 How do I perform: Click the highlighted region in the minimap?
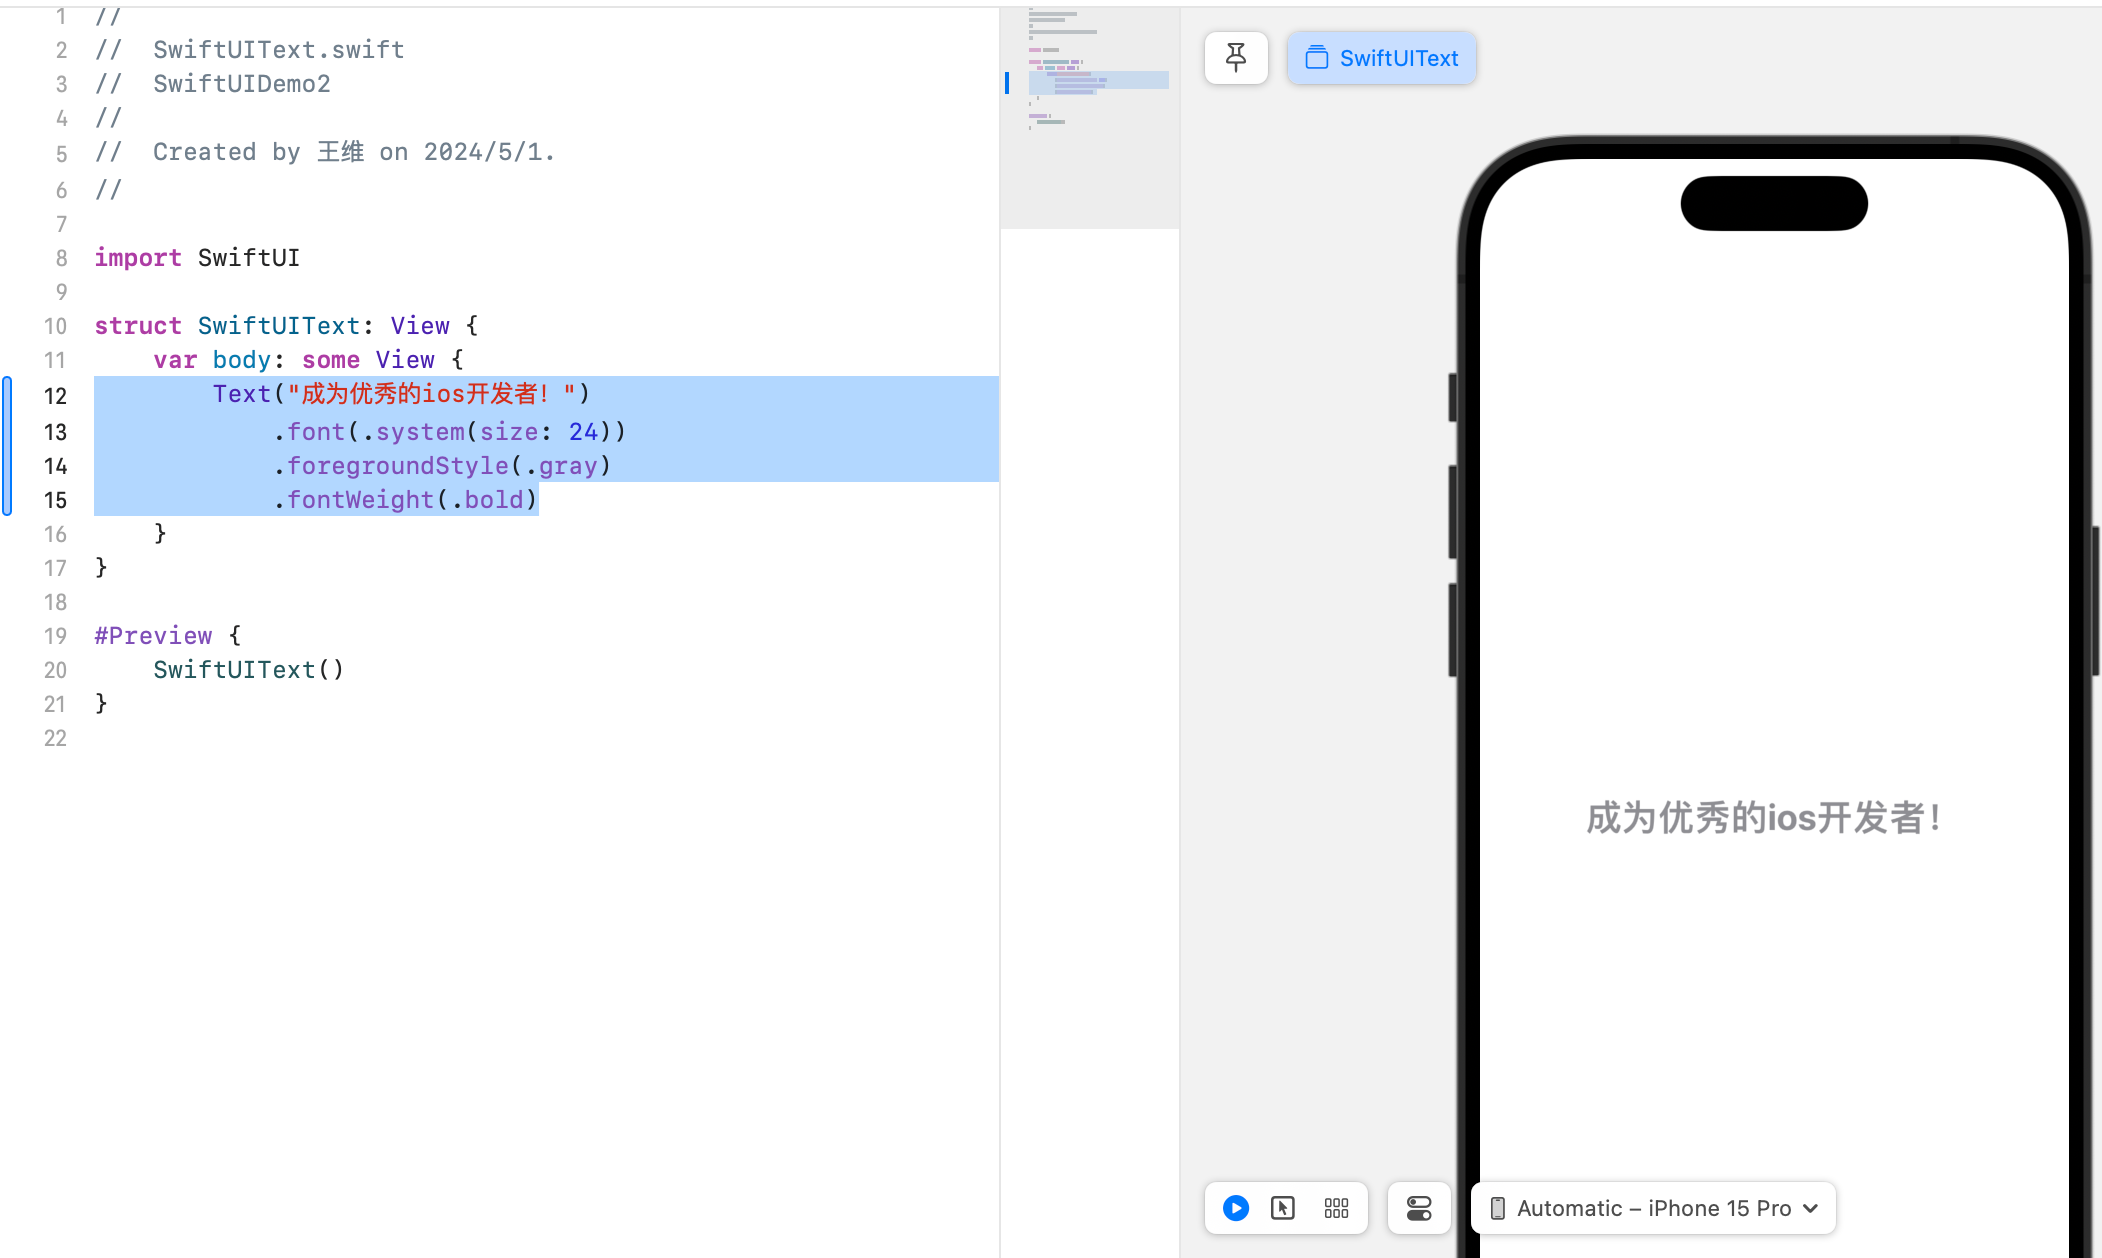(x=1098, y=81)
